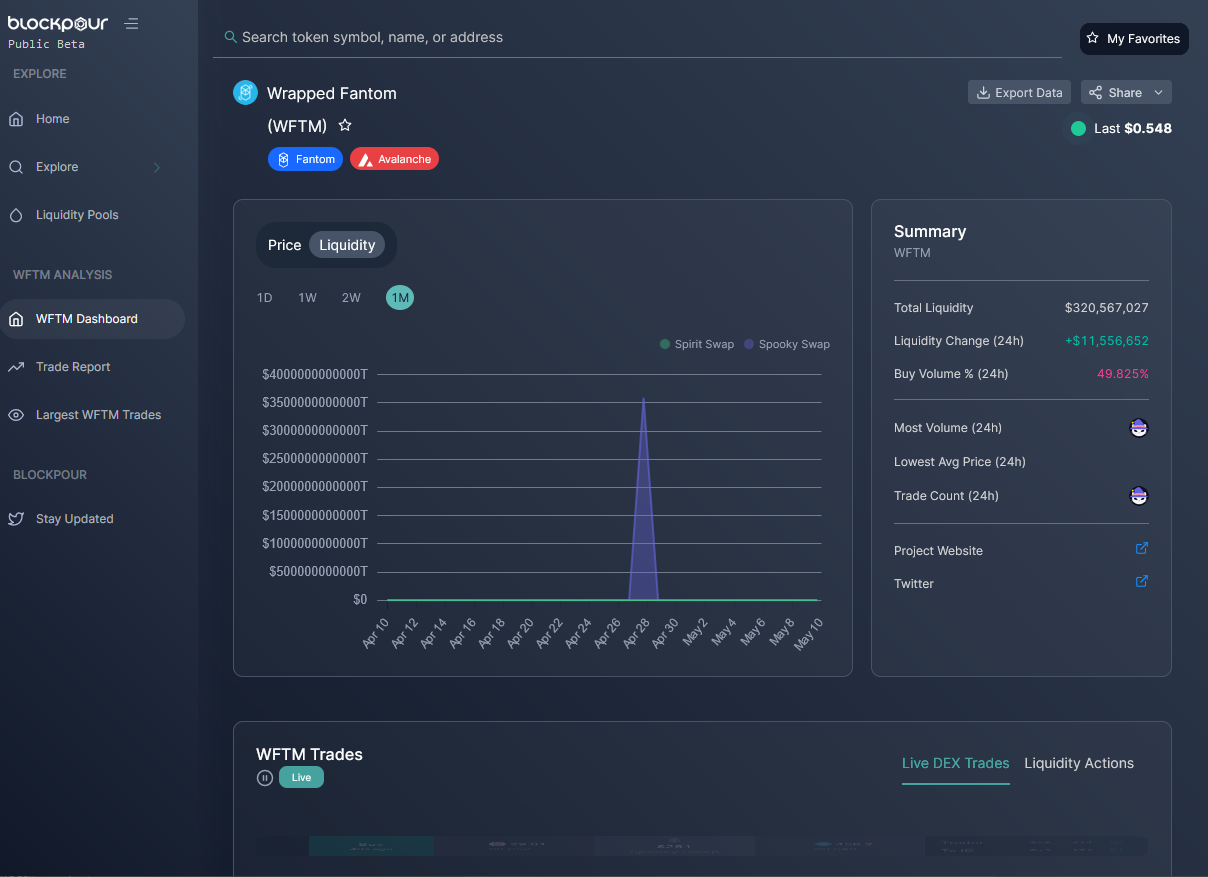Image resolution: width=1208 pixels, height=877 pixels.
Task: Toggle the Live feed badge
Action: (x=301, y=777)
